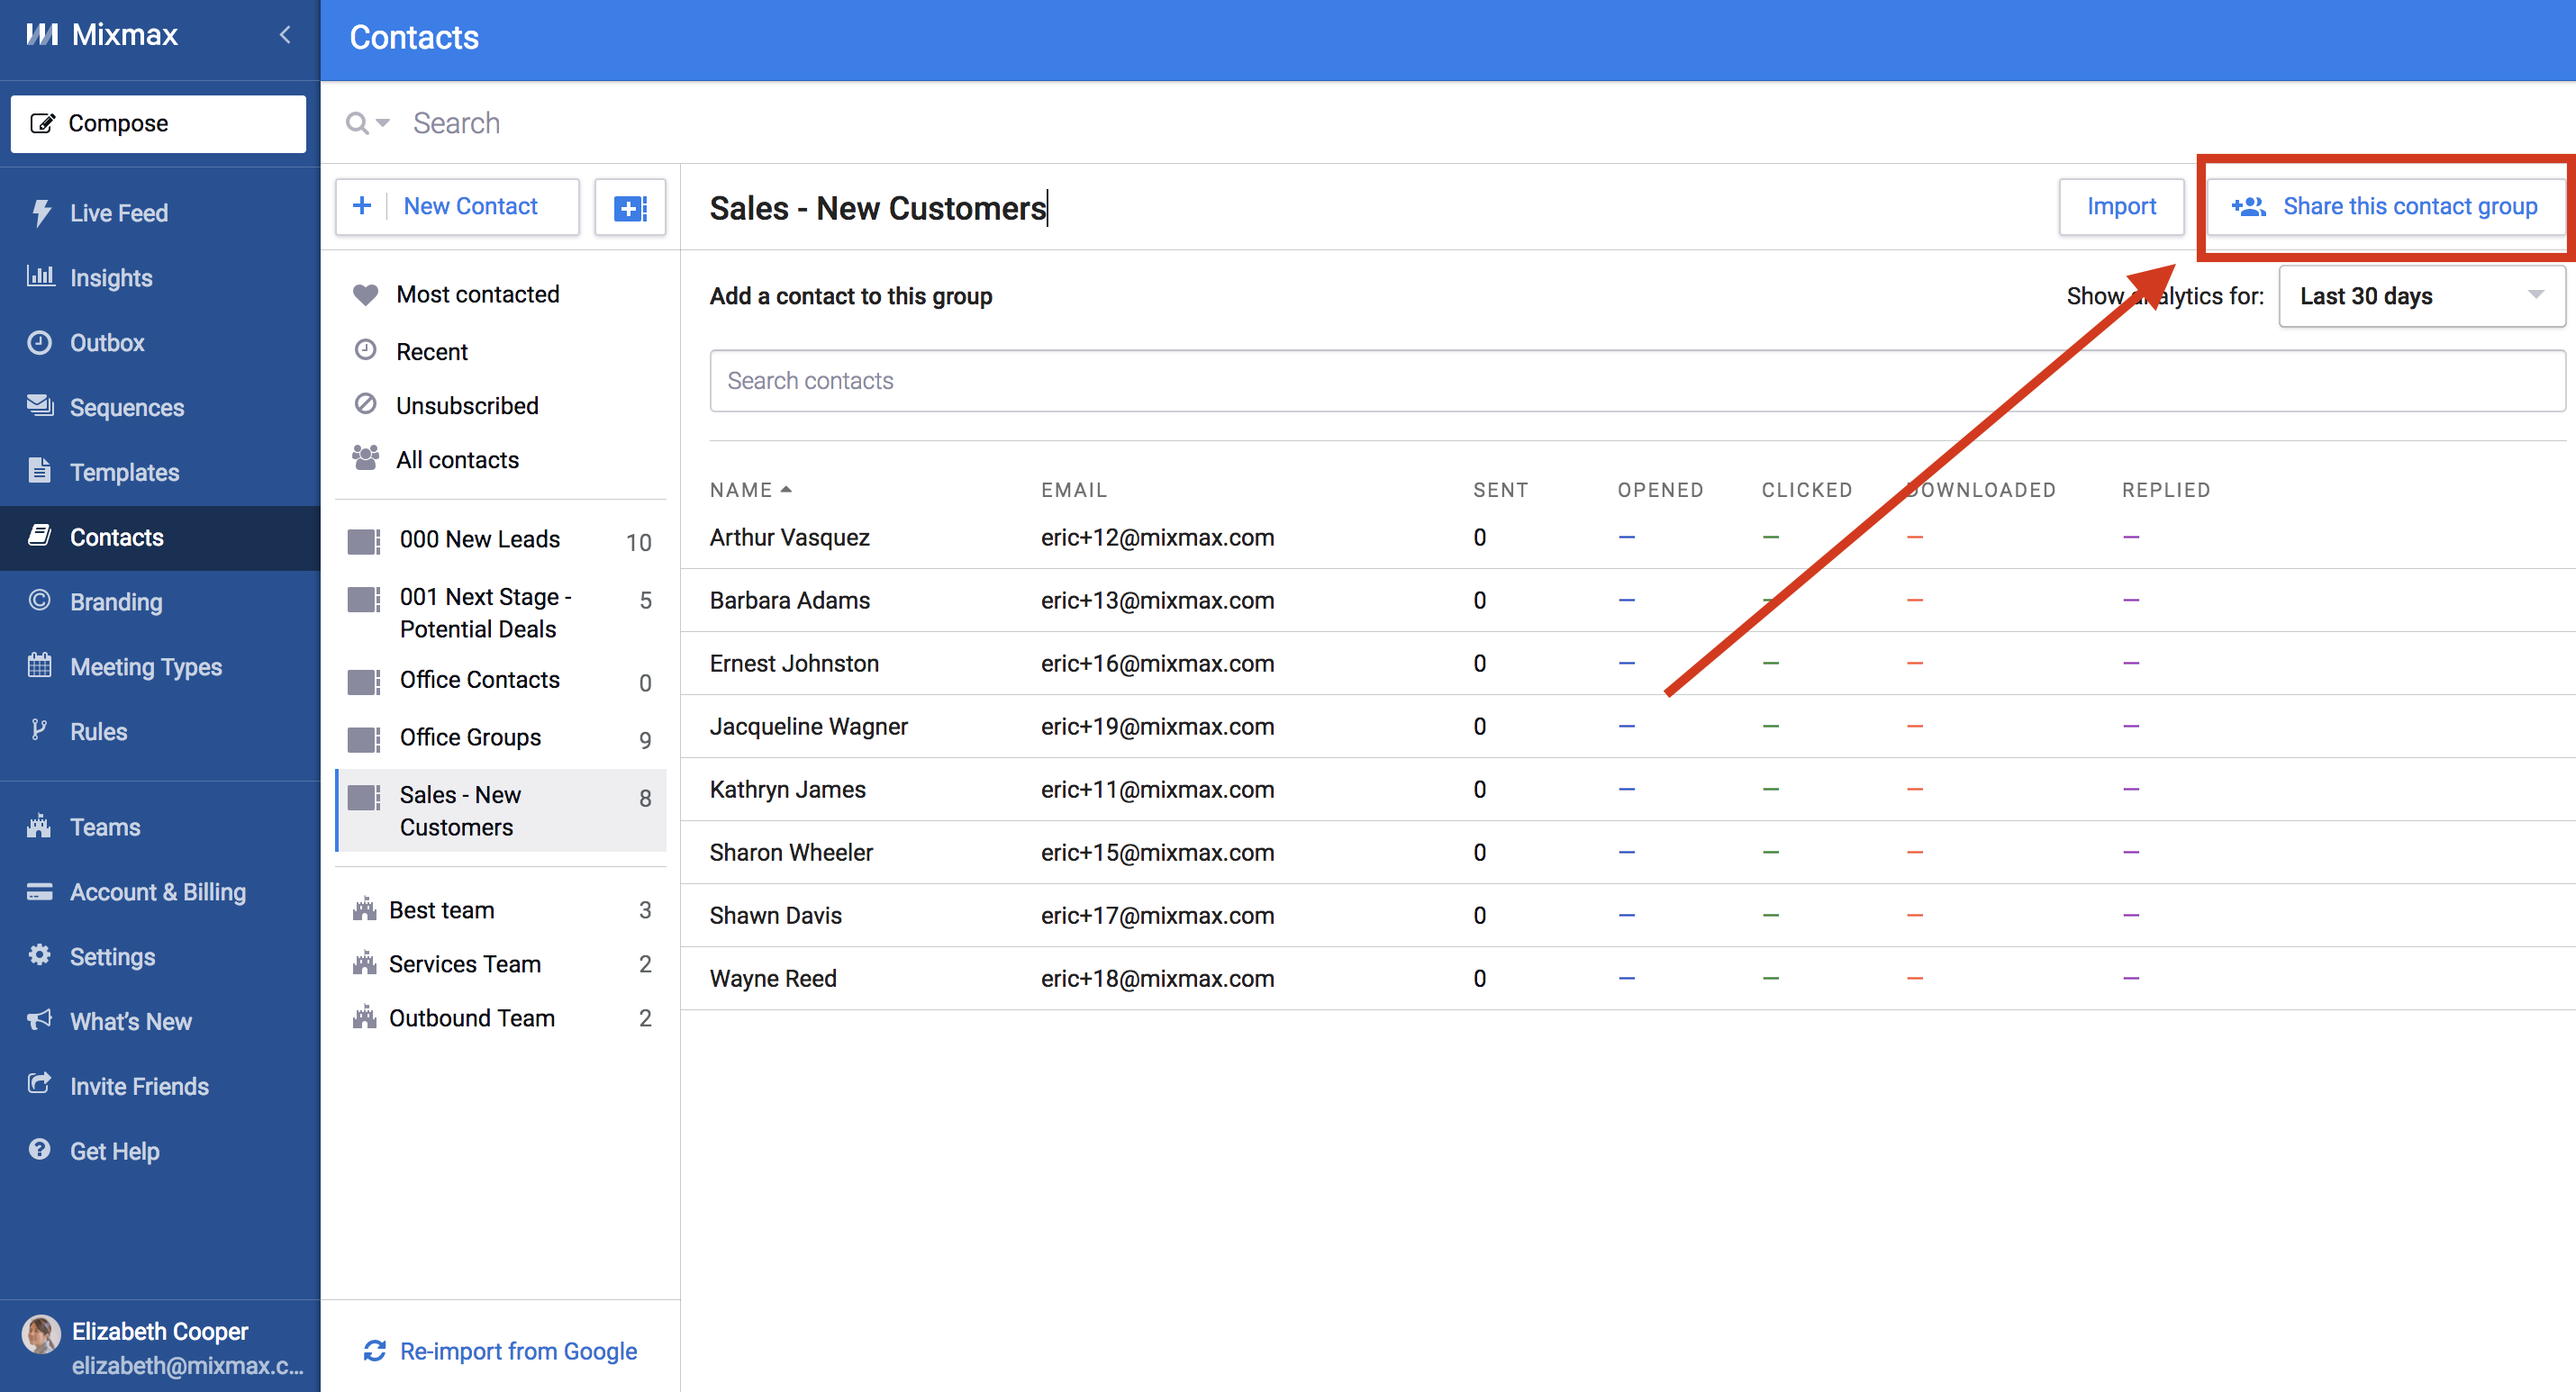The width and height of the screenshot is (2576, 1392).
Task: Open the Last 30 days dropdown
Action: [2420, 296]
